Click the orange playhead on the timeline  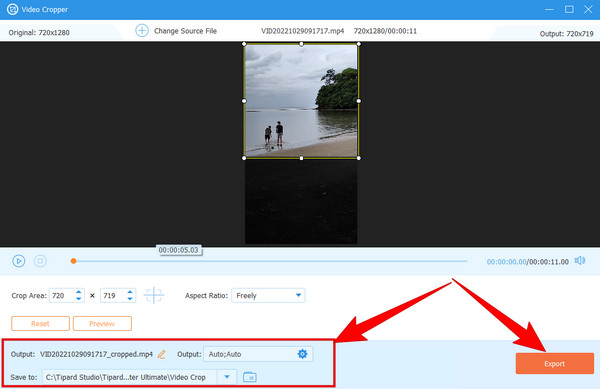coord(73,261)
